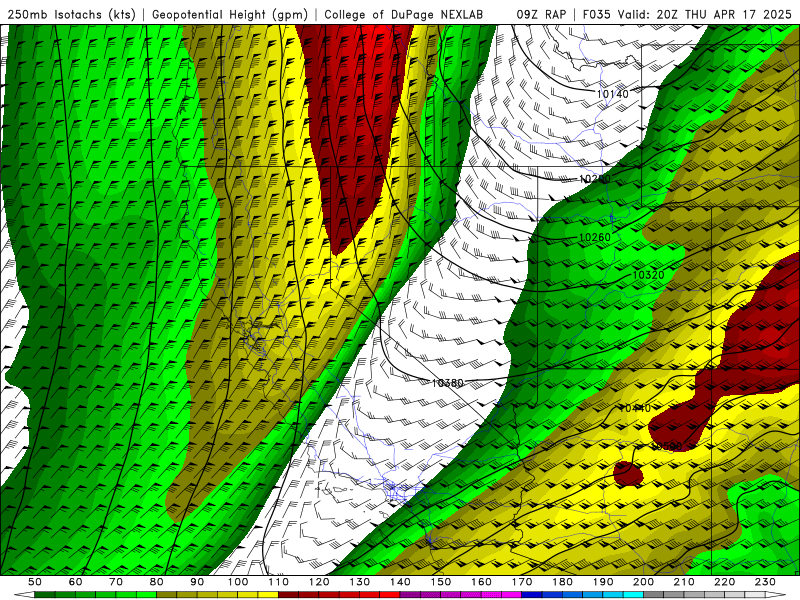Click the 10380 height contour label
800x600 pixels.
[x=447, y=383]
